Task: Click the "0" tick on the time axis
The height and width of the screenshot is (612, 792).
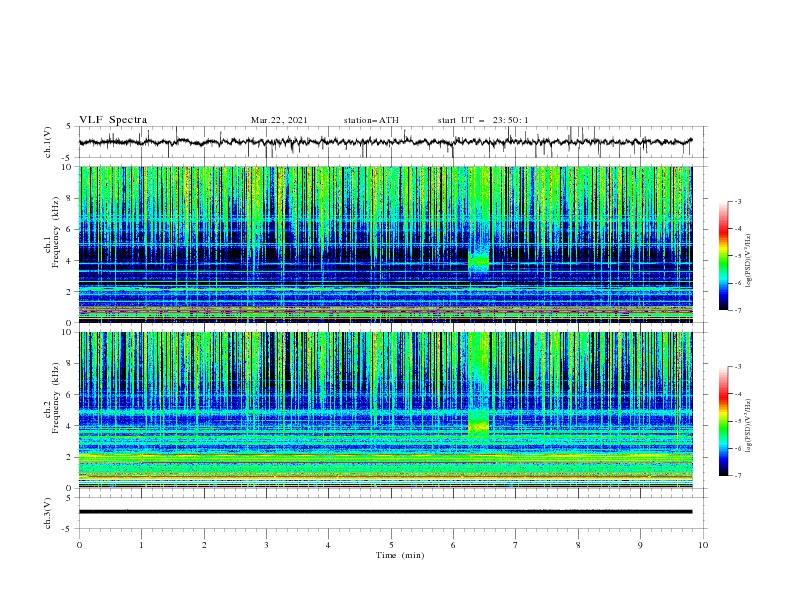Action: click(79, 545)
